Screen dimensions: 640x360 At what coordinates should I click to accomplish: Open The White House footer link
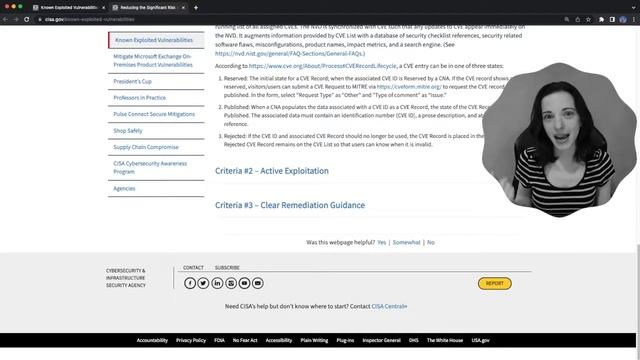(445, 340)
